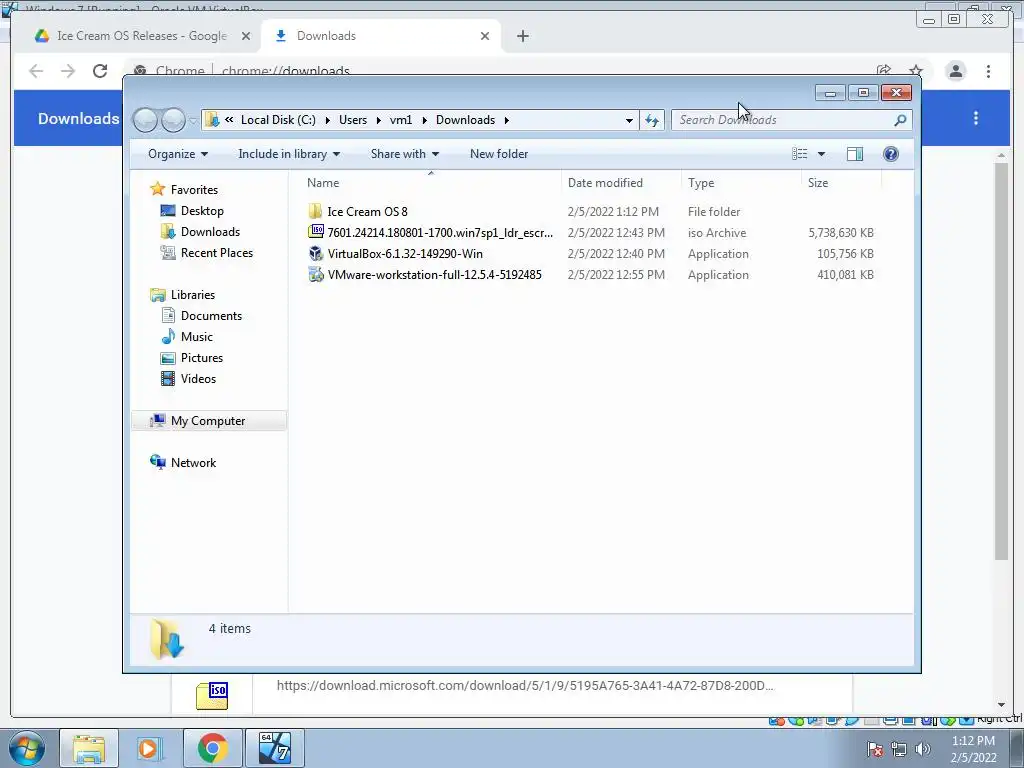Sort files by Size column header
The height and width of the screenshot is (768, 1024).
coord(841,182)
